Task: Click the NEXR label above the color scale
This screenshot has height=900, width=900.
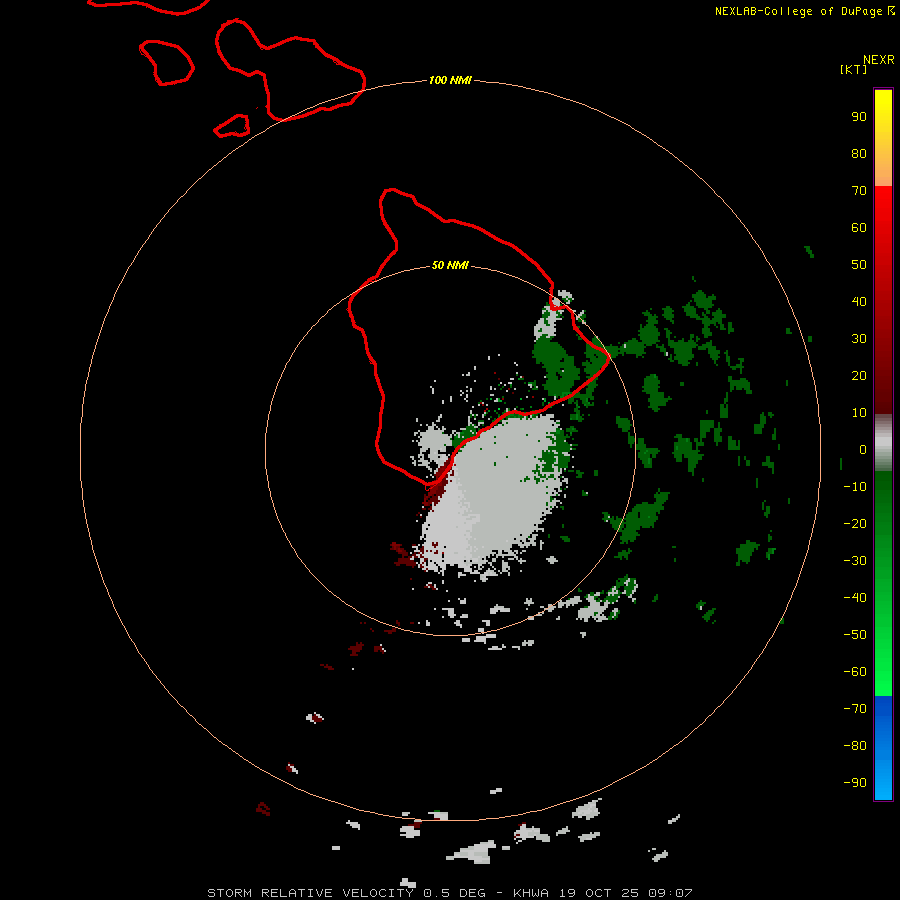Action: point(879,60)
